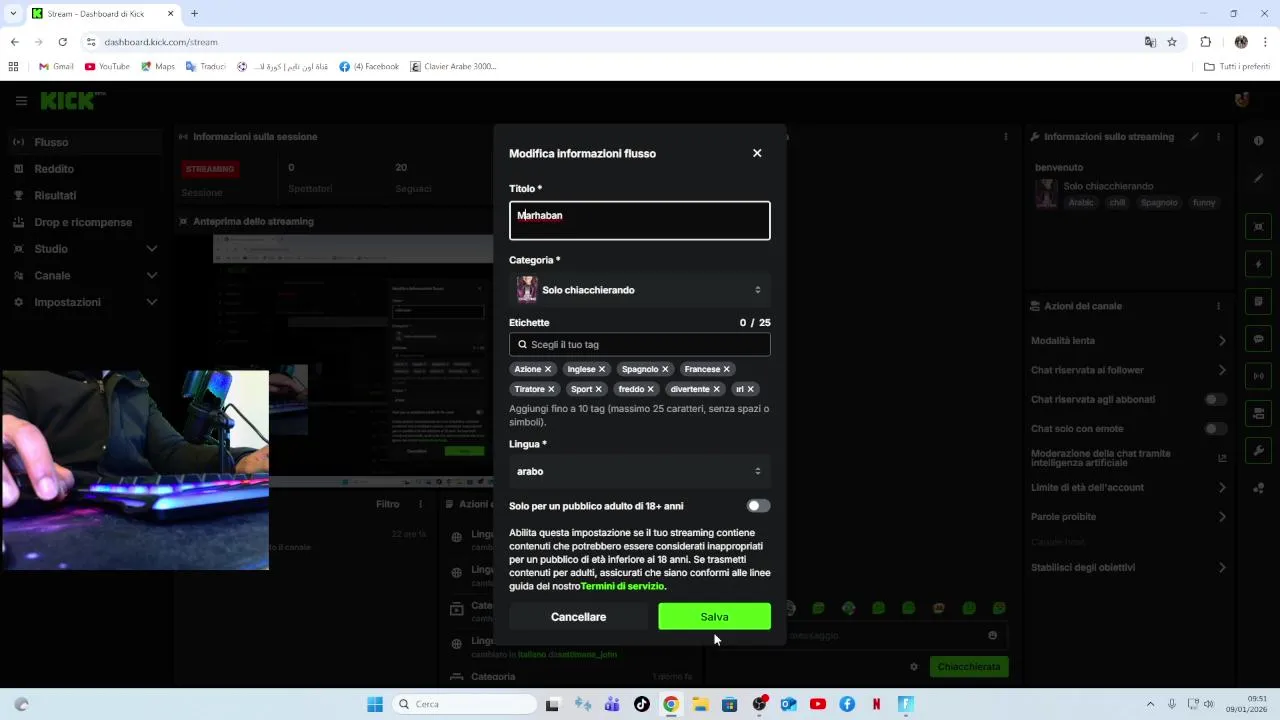Remove the Francese tag
This screenshot has width=1280, height=720.
coord(727,369)
